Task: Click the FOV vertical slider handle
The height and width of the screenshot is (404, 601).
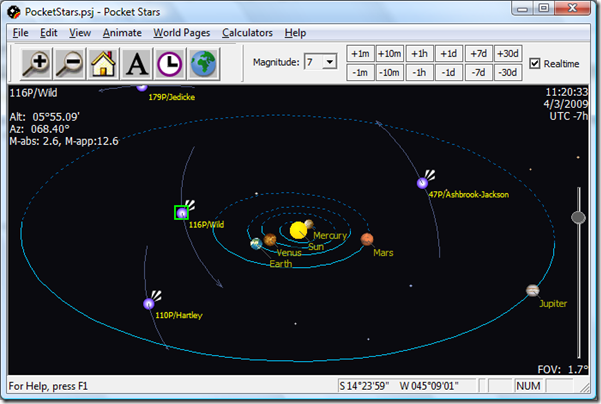Action: 578,217
